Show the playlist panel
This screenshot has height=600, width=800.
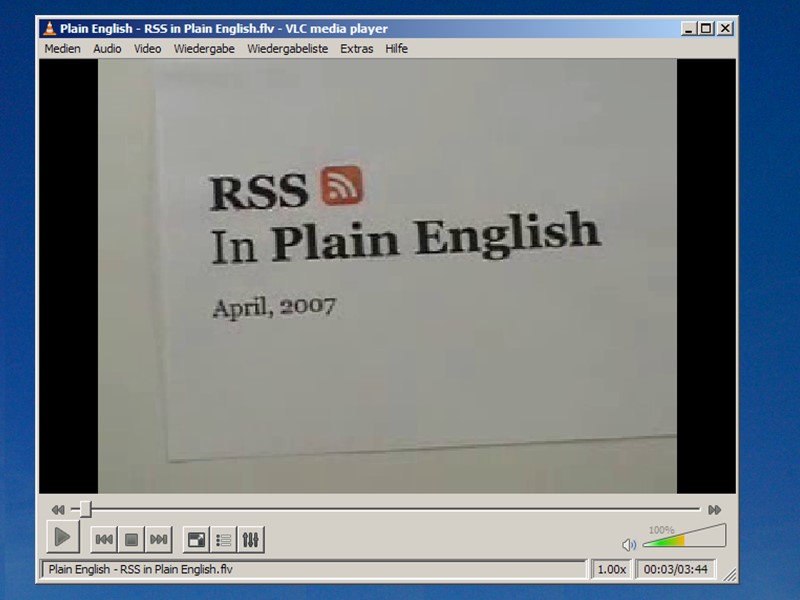[x=224, y=540]
